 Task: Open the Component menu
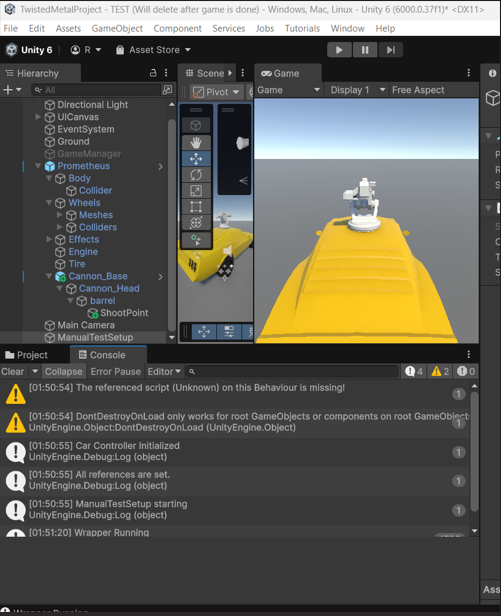point(178,28)
